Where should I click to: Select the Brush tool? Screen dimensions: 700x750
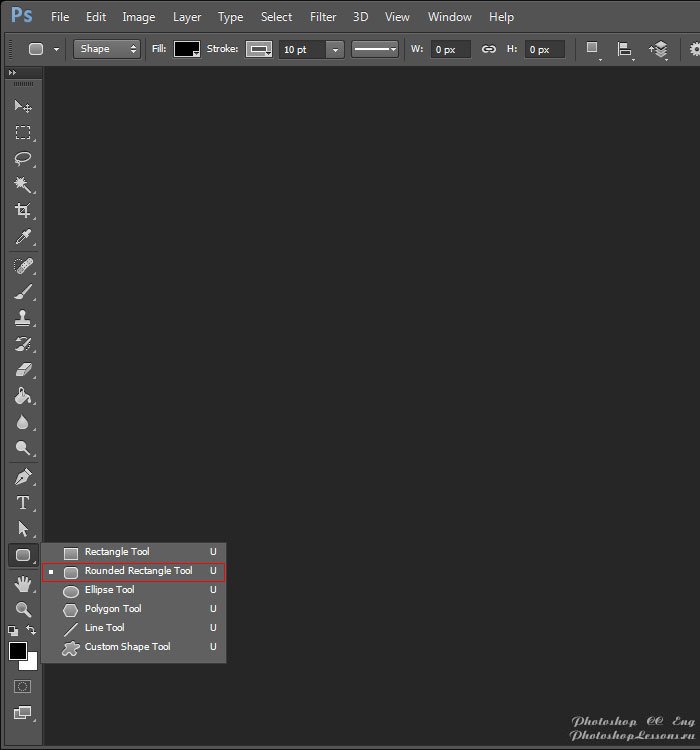pyautogui.click(x=22, y=292)
